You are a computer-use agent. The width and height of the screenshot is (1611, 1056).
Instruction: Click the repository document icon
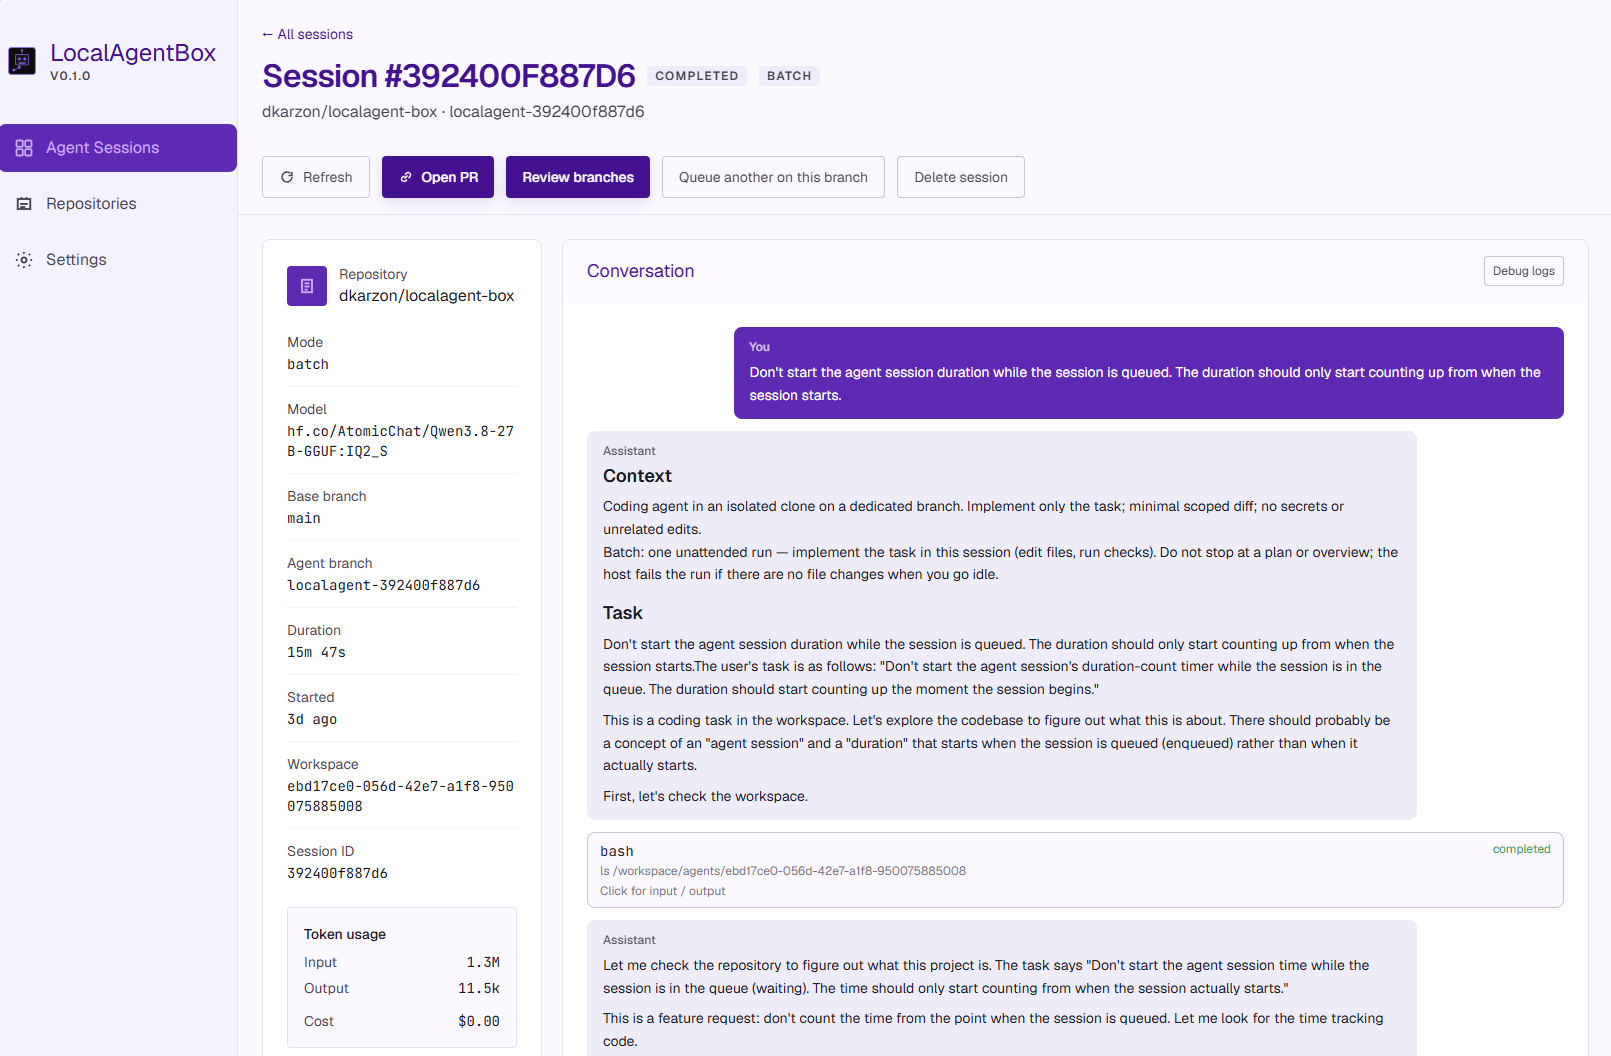pyautogui.click(x=307, y=286)
